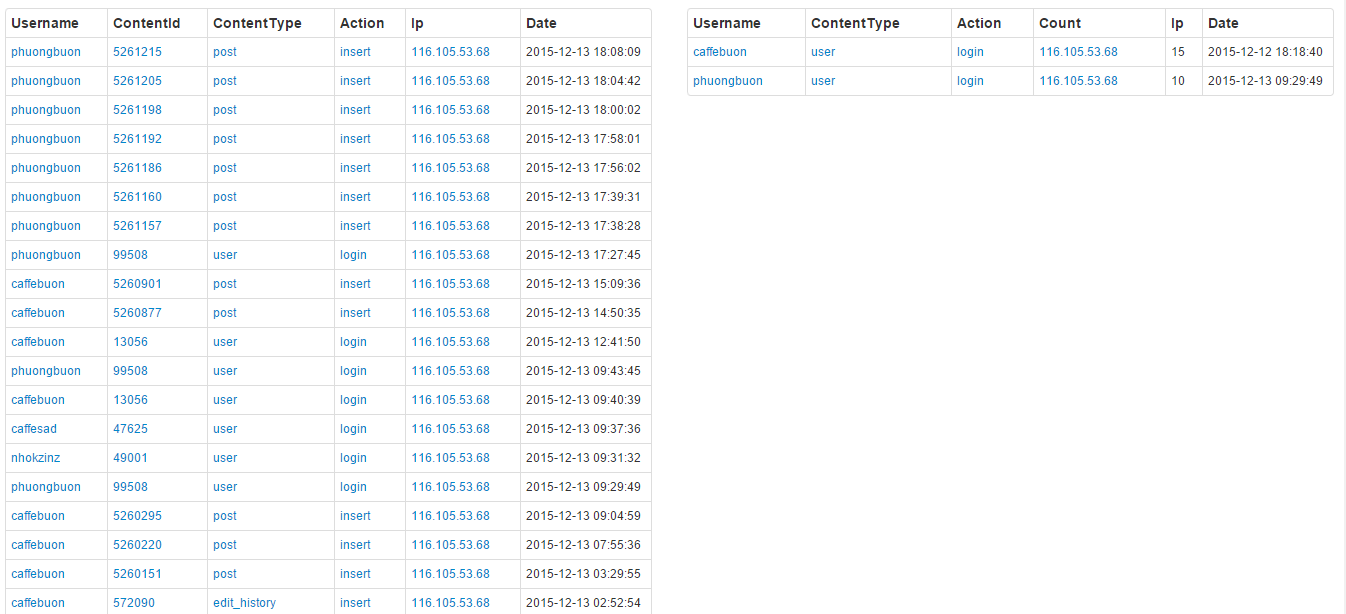Click the login link in the right table's phuongbuon row

(x=970, y=81)
